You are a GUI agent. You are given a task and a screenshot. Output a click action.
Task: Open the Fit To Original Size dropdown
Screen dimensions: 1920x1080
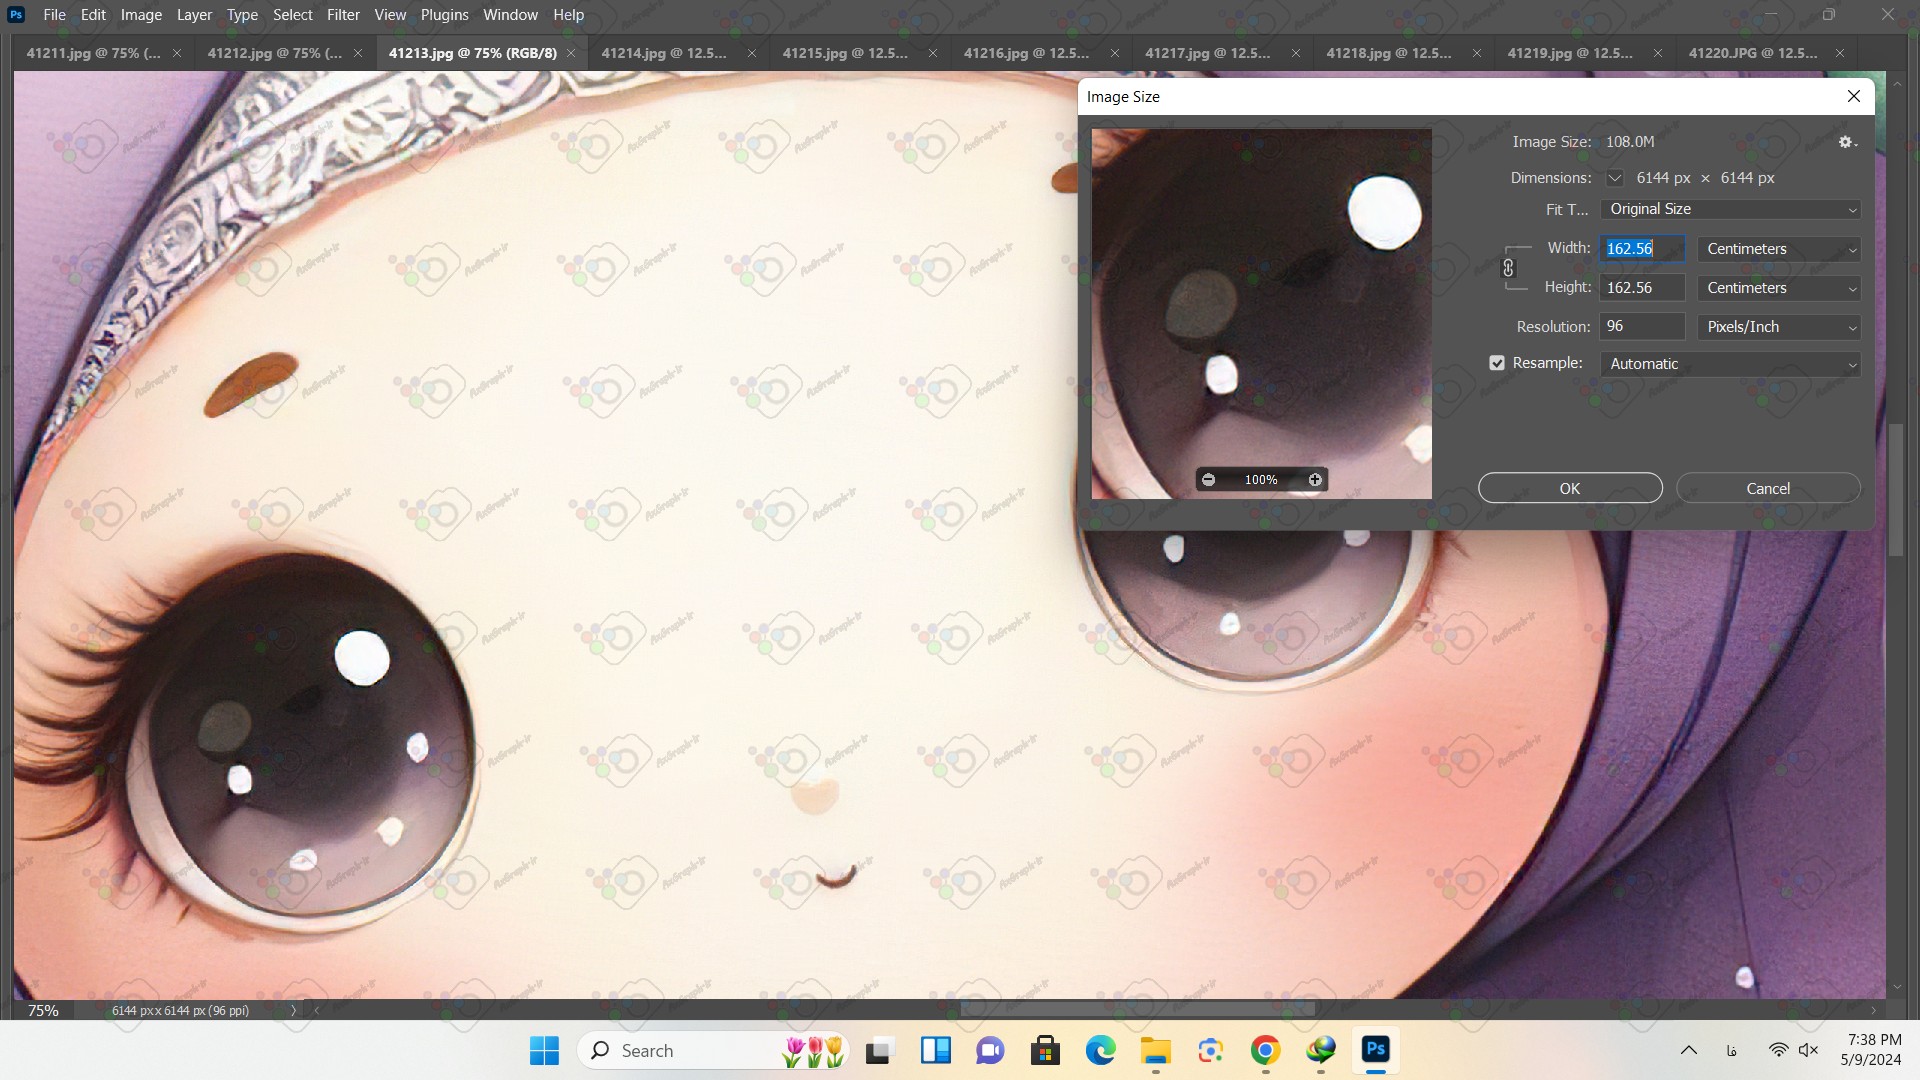pos(1730,209)
